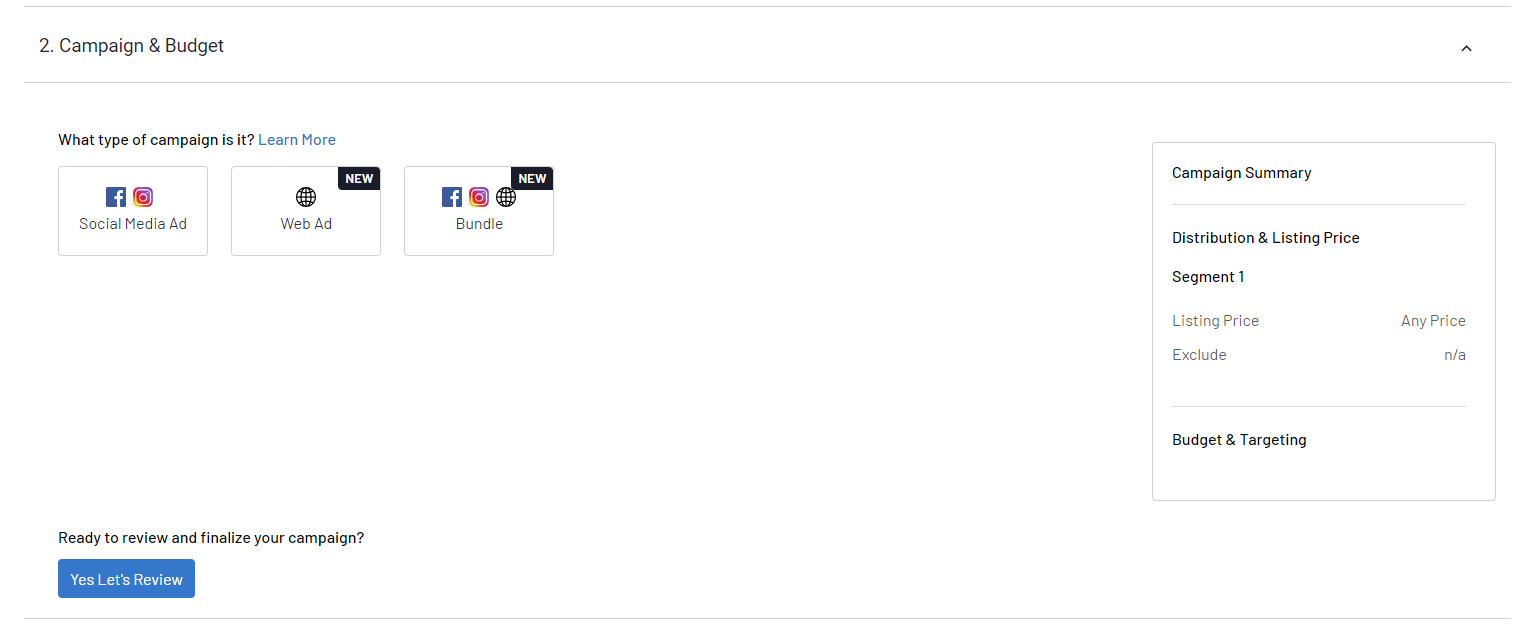Click the Any Price listing value
This screenshot has width=1528, height=626.
tap(1433, 321)
